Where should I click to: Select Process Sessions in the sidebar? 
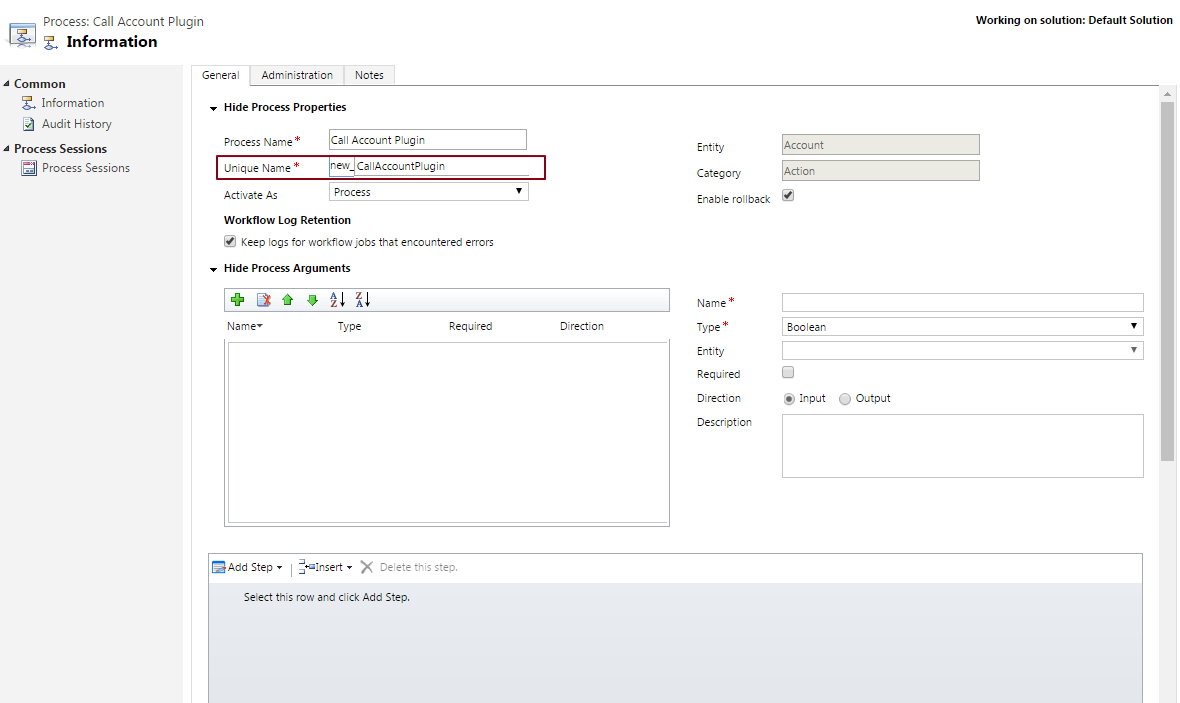(86, 167)
